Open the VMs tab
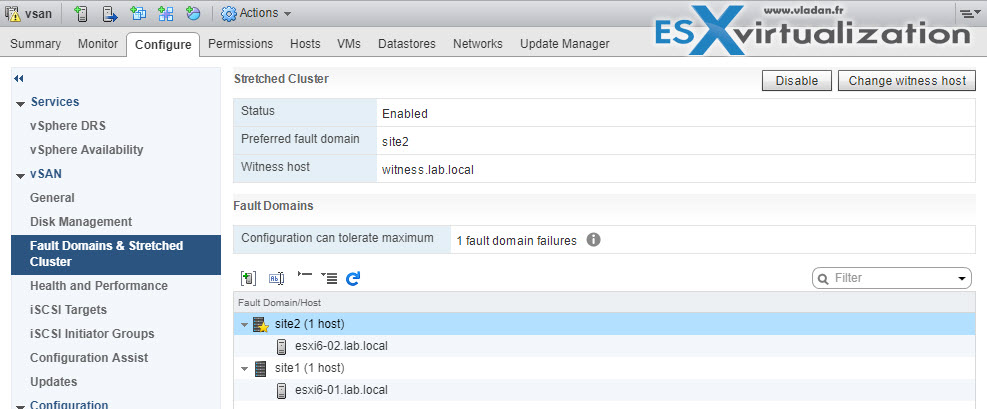 [x=349, y=44]
